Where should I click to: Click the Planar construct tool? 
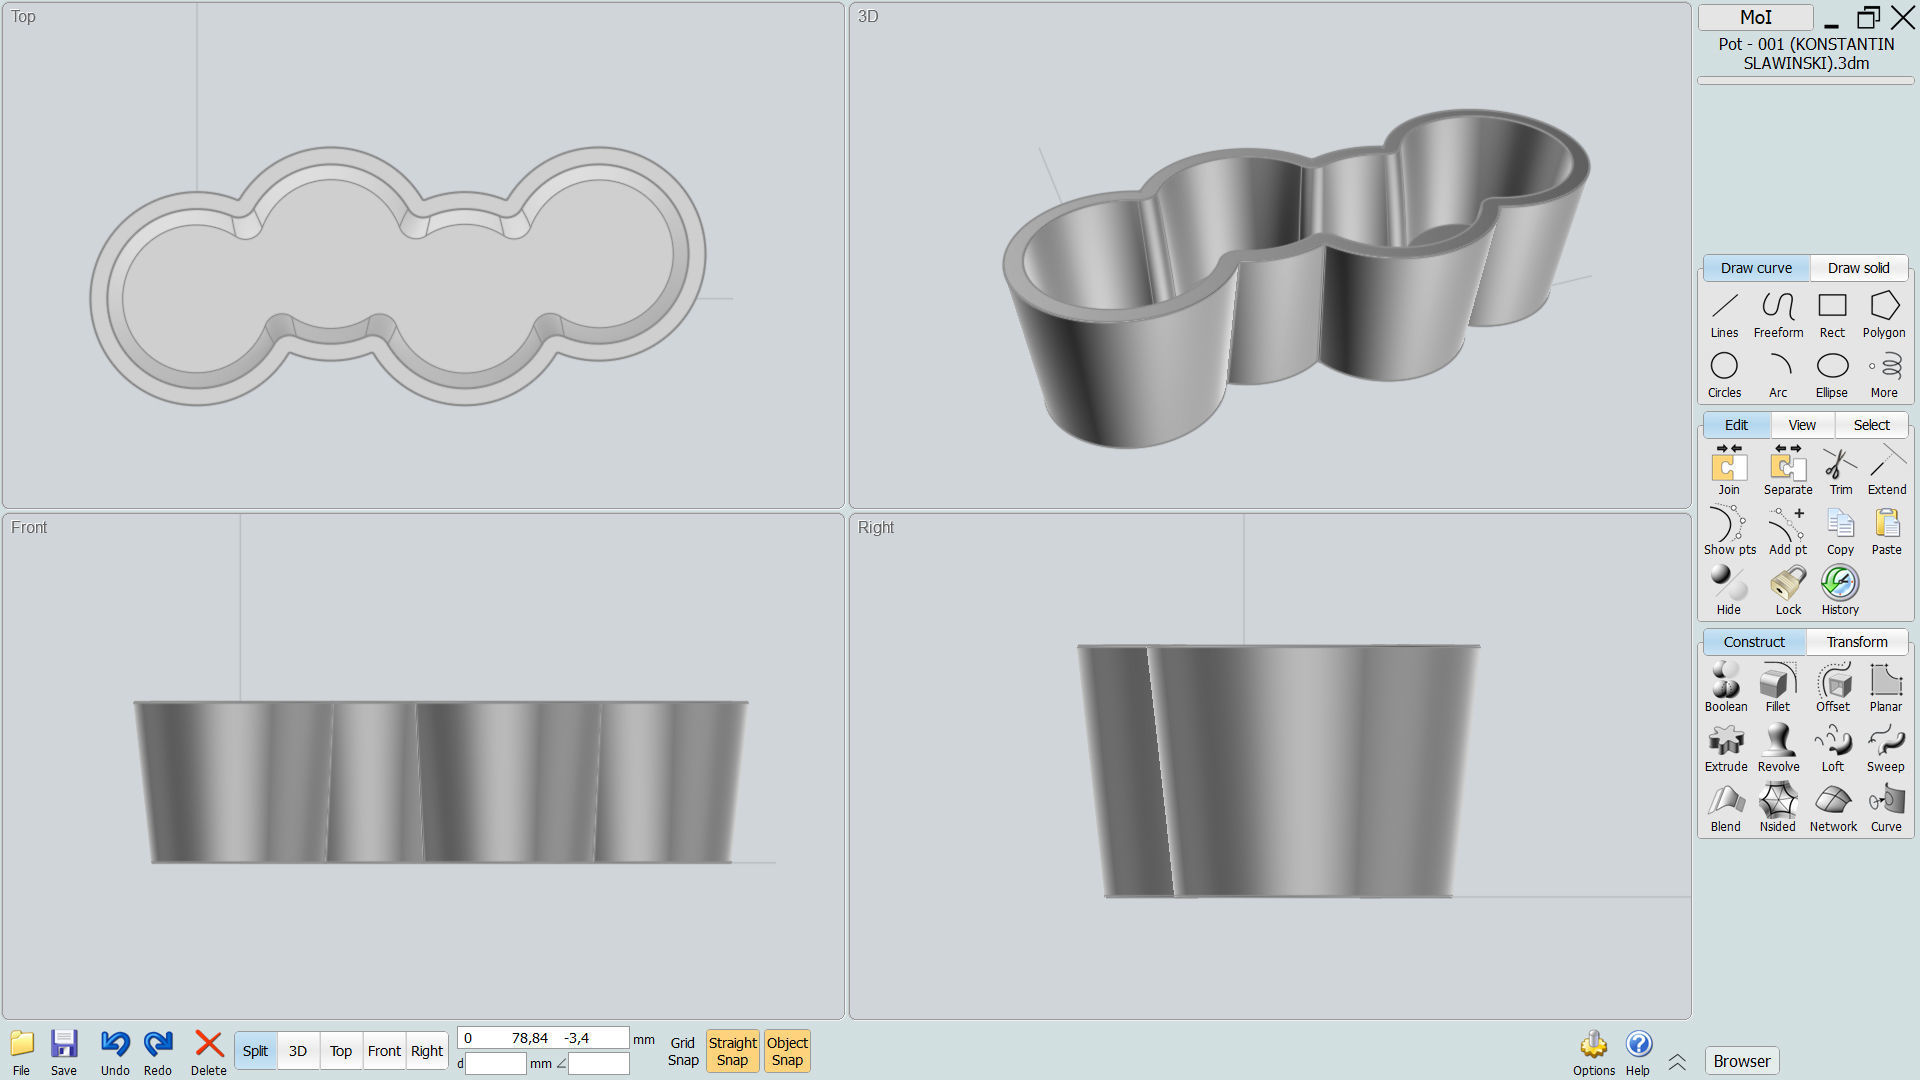click(1886, 688)
